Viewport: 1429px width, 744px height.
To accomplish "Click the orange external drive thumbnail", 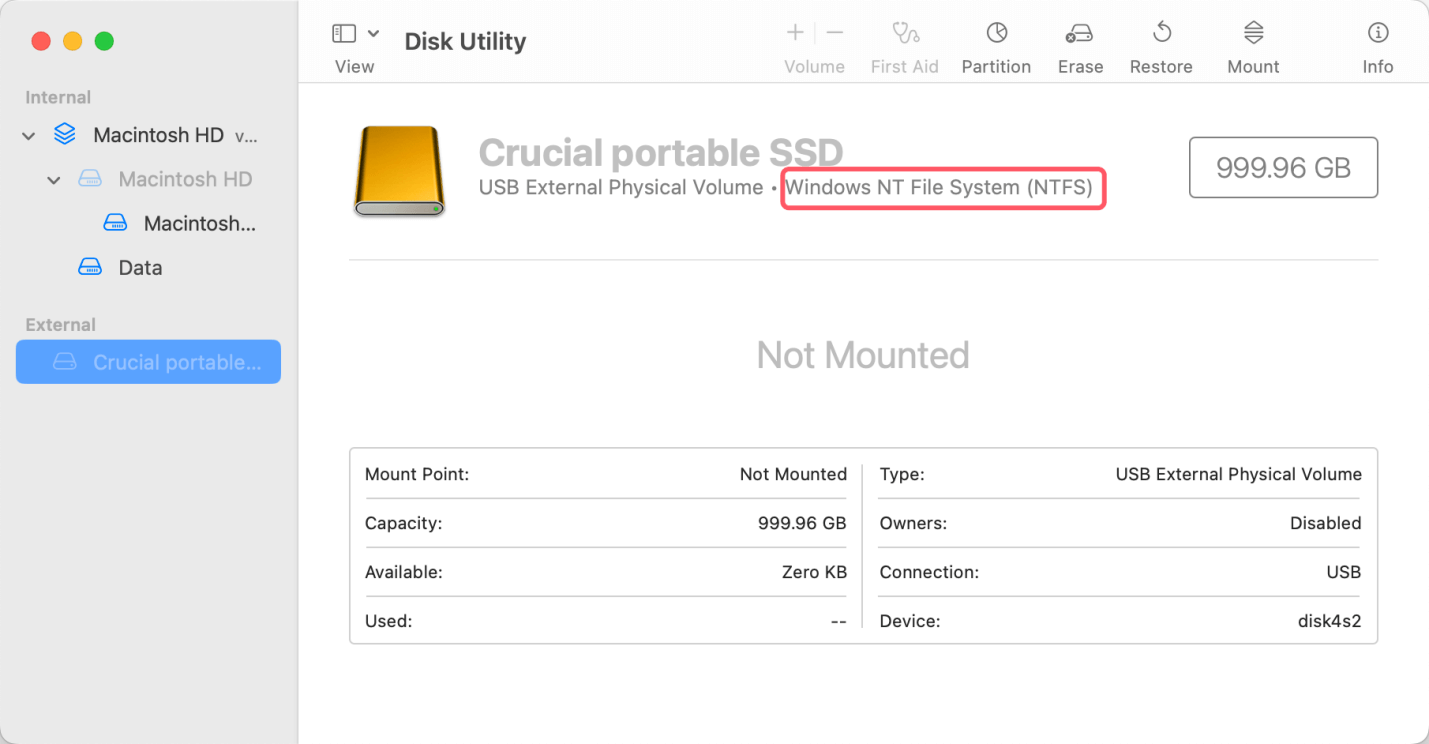I will [x=398, y=171].
